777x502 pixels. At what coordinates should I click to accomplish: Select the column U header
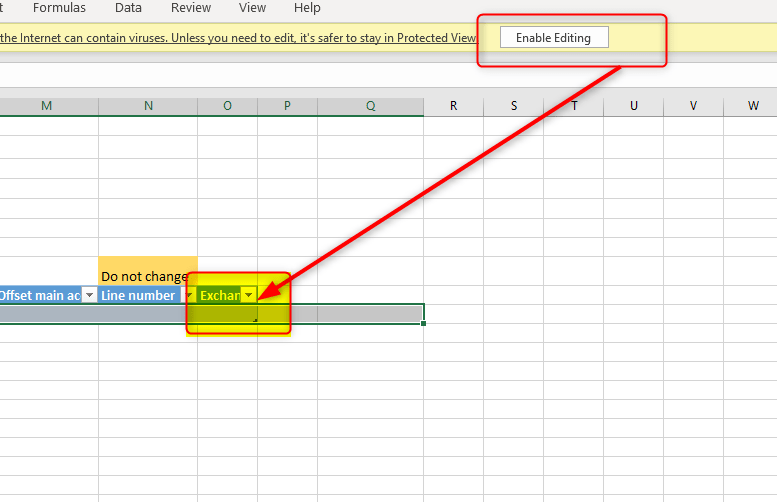[634, 106]
